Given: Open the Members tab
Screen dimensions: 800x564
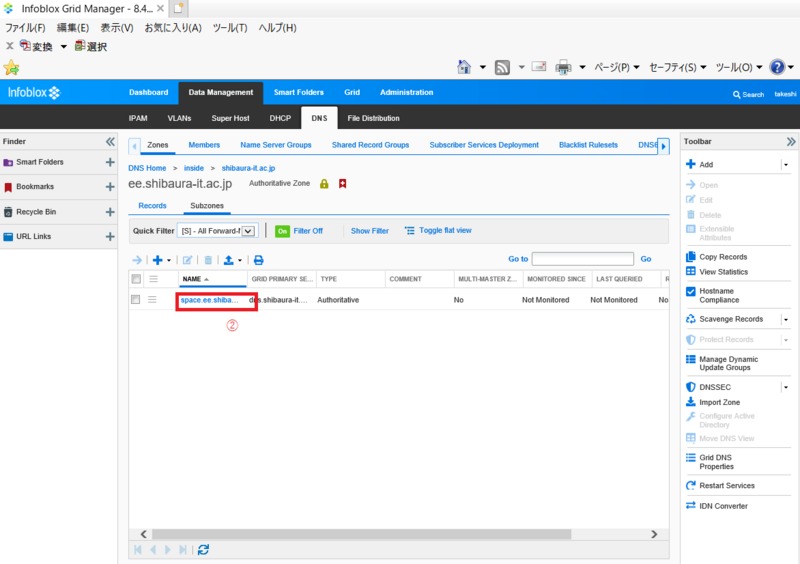Looking at the screenshot, I should [204, 145].
